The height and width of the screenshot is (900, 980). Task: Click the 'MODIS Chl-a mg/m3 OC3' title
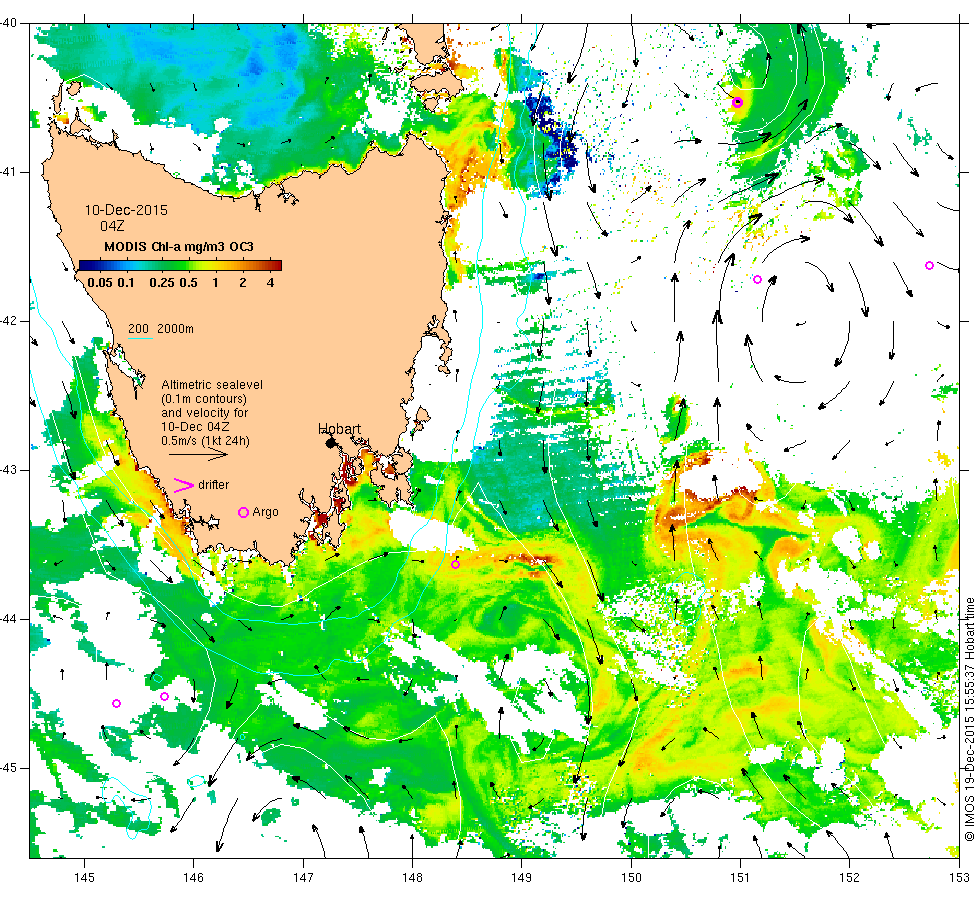(x=179, y=246)
